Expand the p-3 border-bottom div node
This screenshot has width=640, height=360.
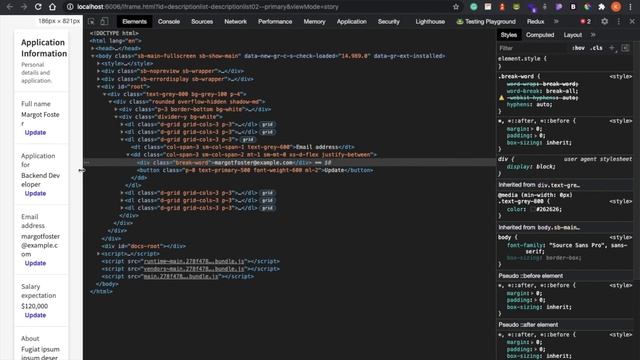(116, 109)
